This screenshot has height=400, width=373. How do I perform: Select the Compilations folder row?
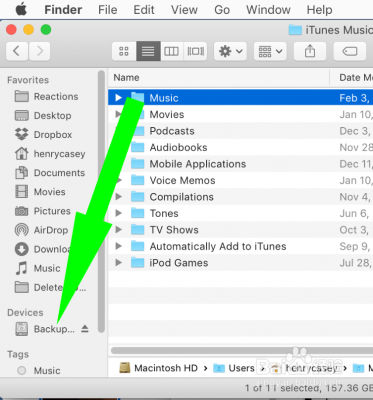click(x=241, y=197)
